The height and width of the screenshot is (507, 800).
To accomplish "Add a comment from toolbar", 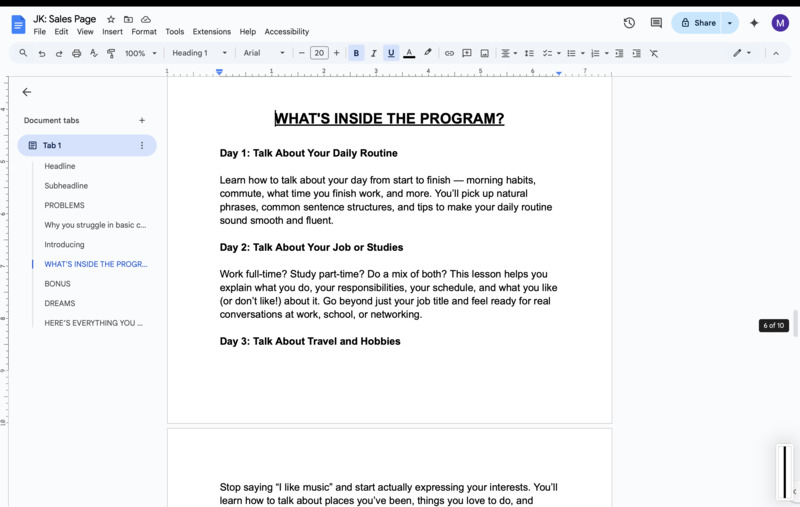I will tap(466, 53).
